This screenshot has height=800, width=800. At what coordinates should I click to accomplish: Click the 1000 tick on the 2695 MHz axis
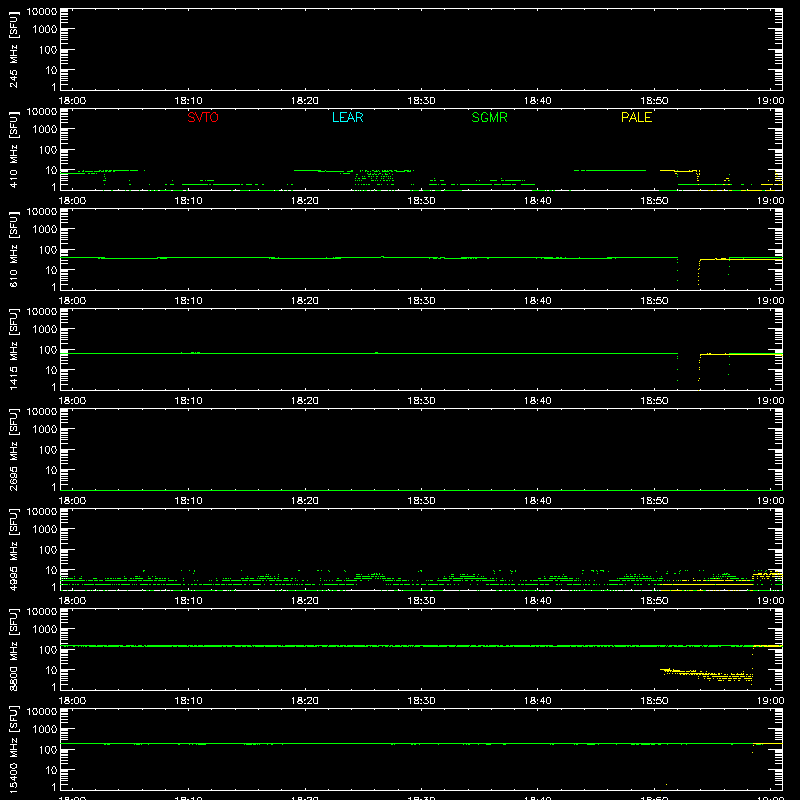point(45,430)
